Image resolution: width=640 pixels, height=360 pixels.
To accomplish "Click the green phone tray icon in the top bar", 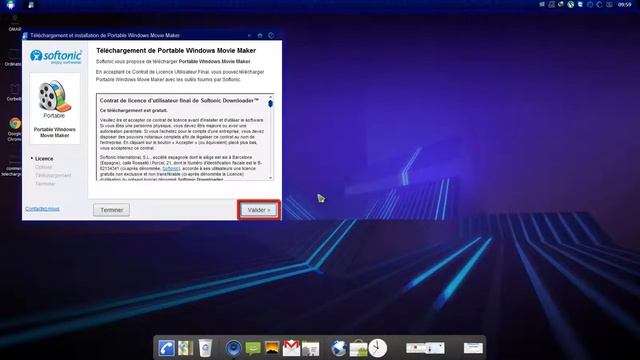I will 561,4.
